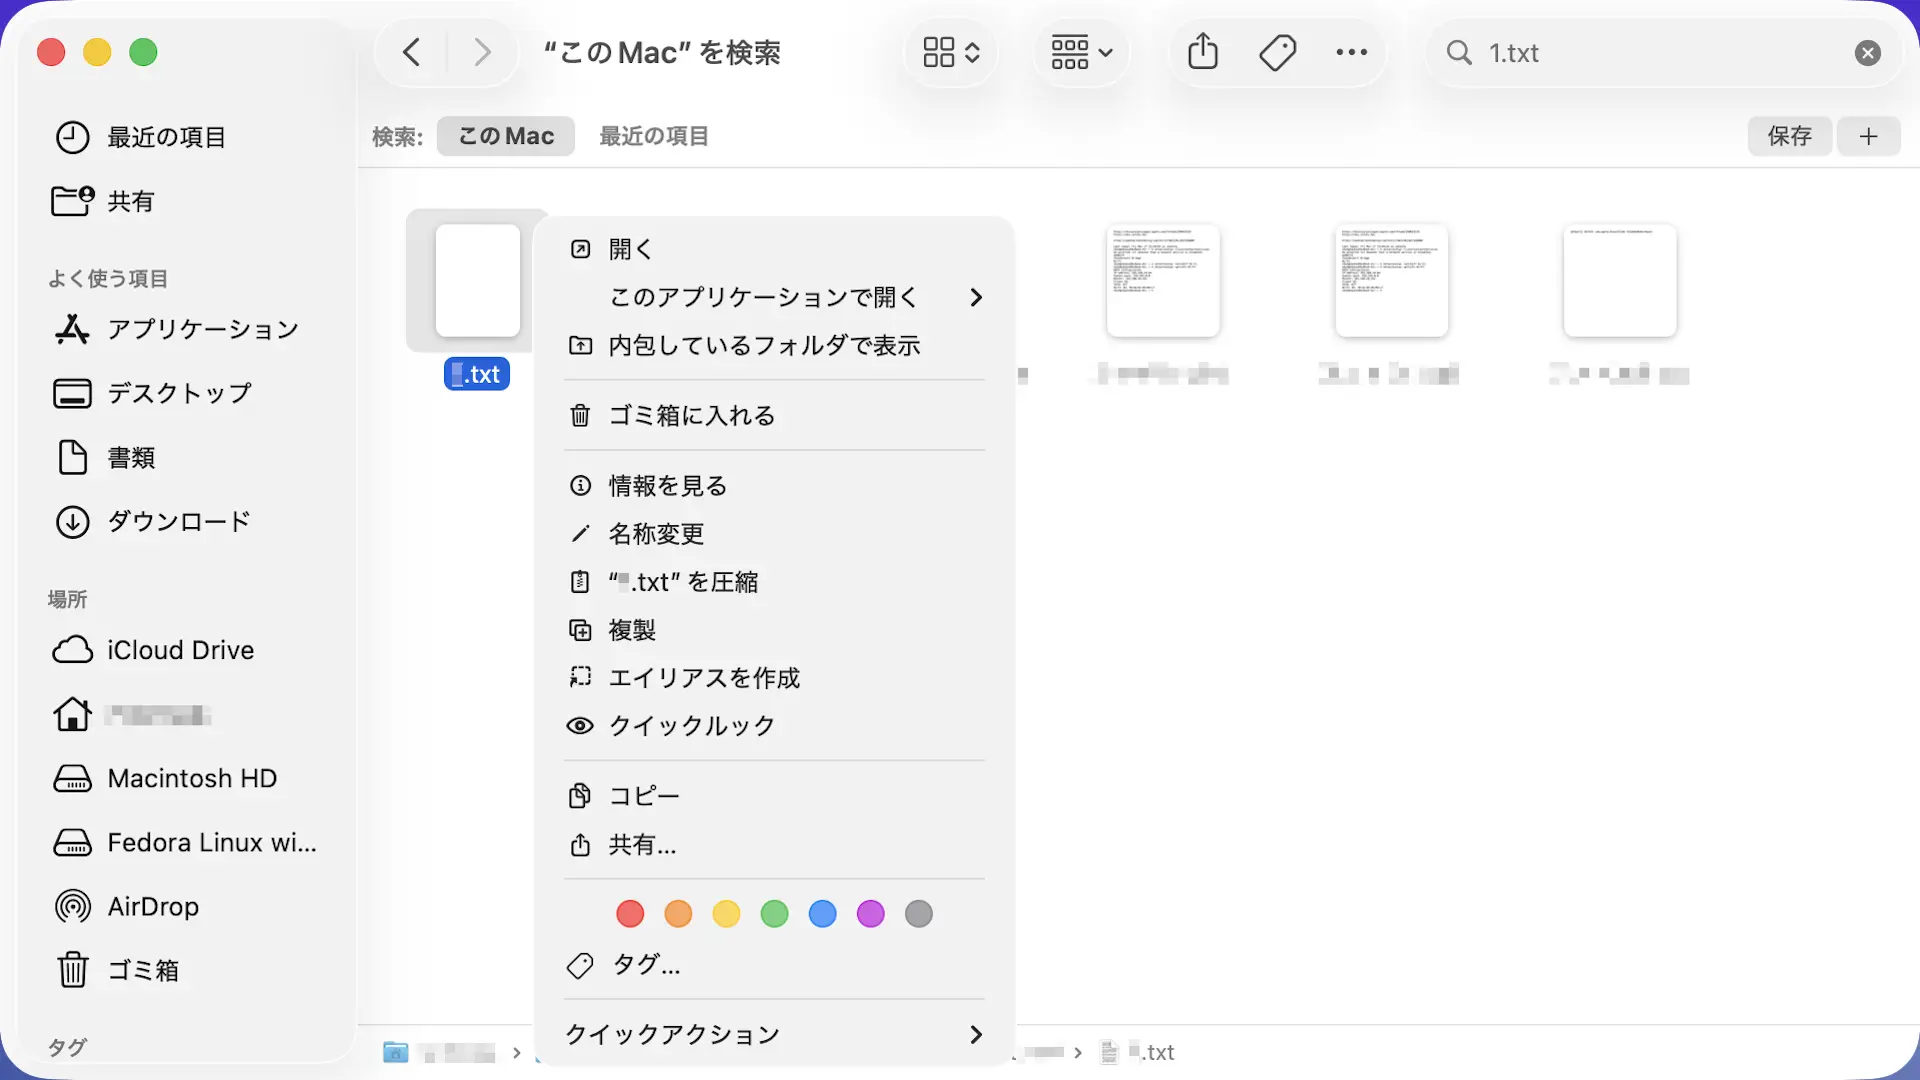1920x1080 pixels.
Task: Click the Tags toolbar icon
Action: (x=1277, y=52)
